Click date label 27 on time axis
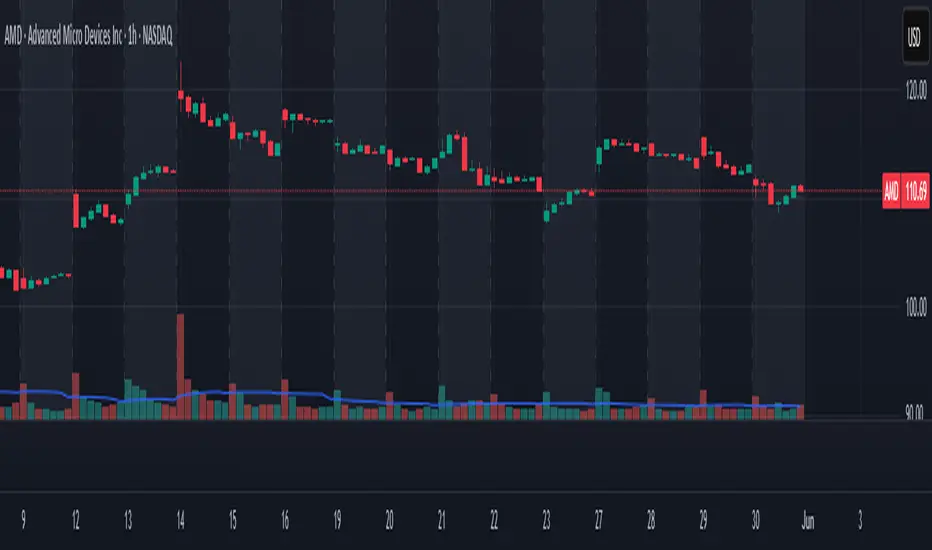The width and height of the screenshot is (932, 550). (599, 520)
